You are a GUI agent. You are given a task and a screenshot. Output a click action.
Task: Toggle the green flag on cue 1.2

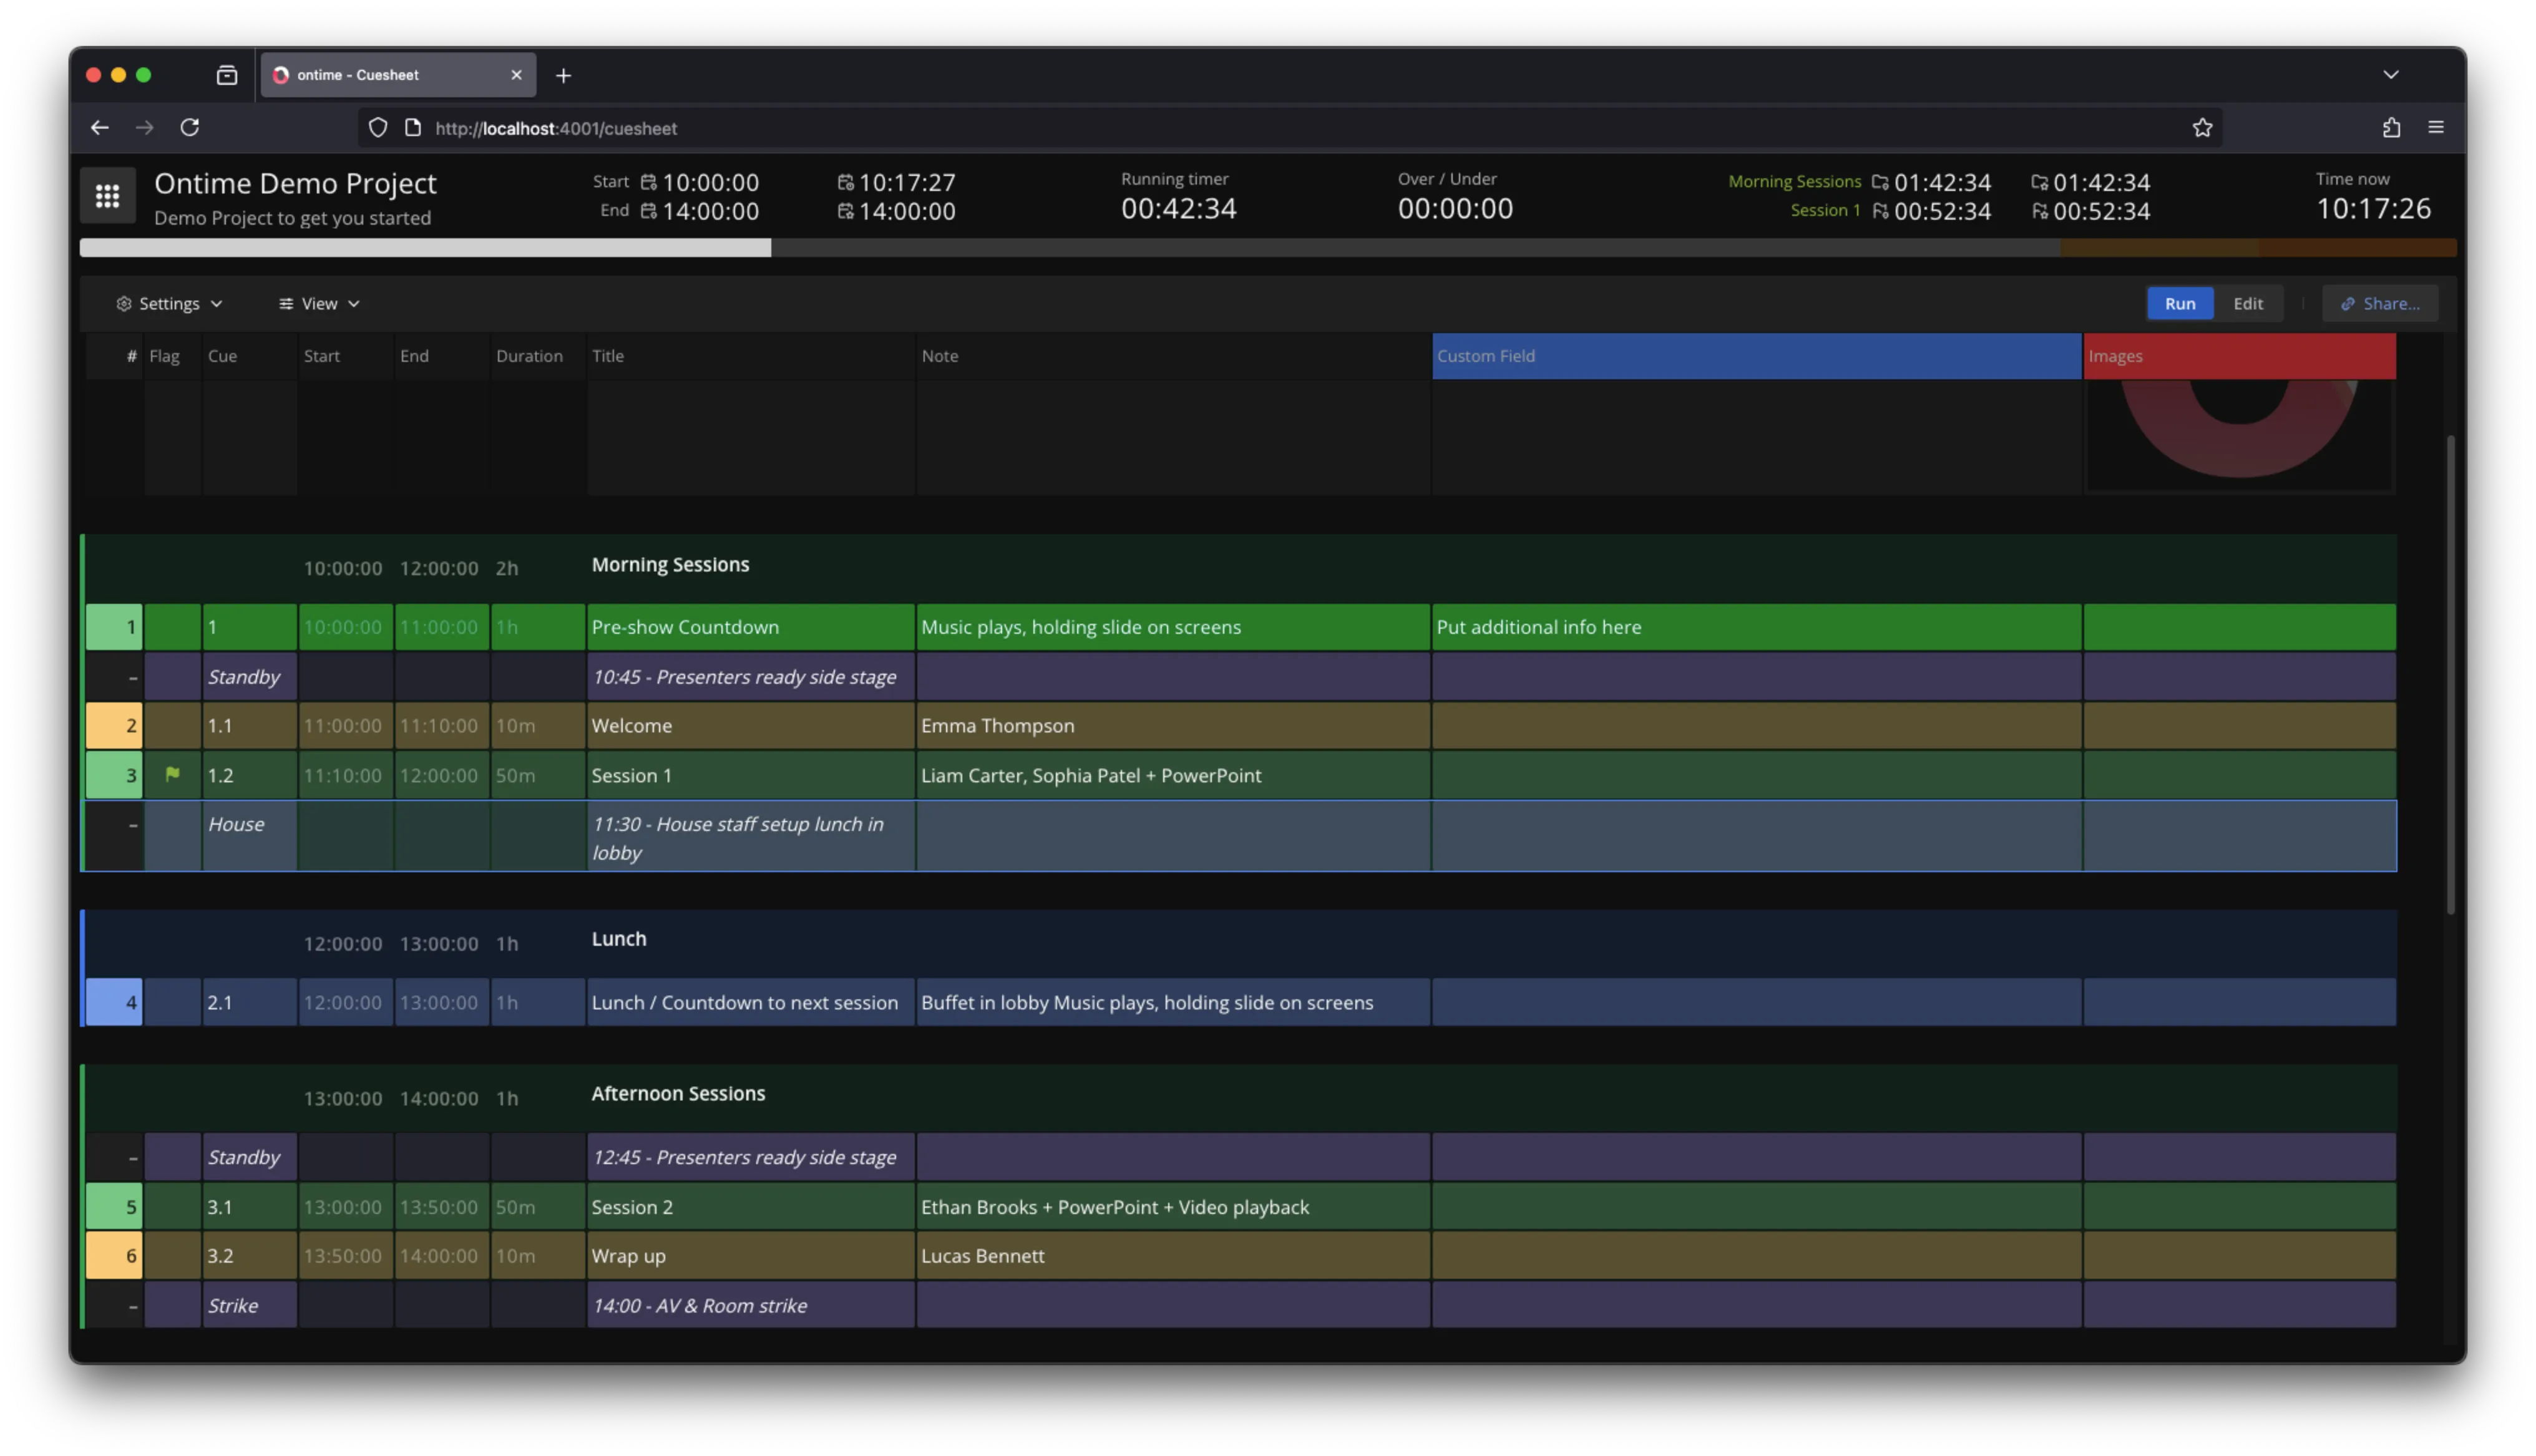click(172, 774)
